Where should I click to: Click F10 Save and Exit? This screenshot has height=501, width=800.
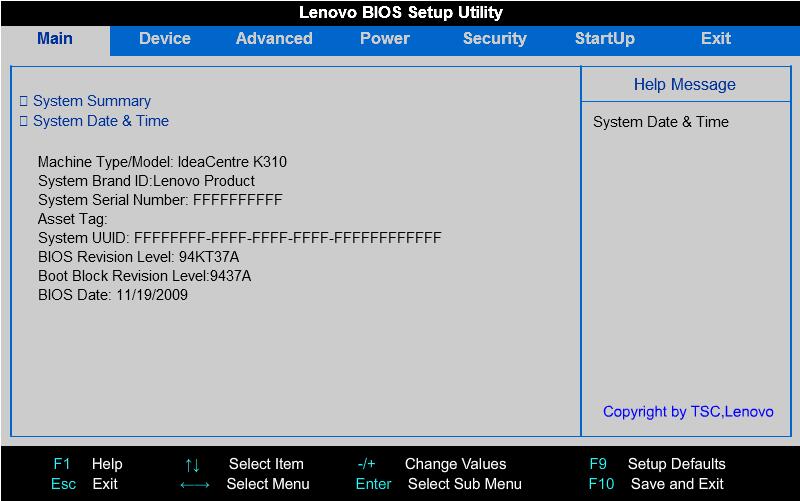677,484
